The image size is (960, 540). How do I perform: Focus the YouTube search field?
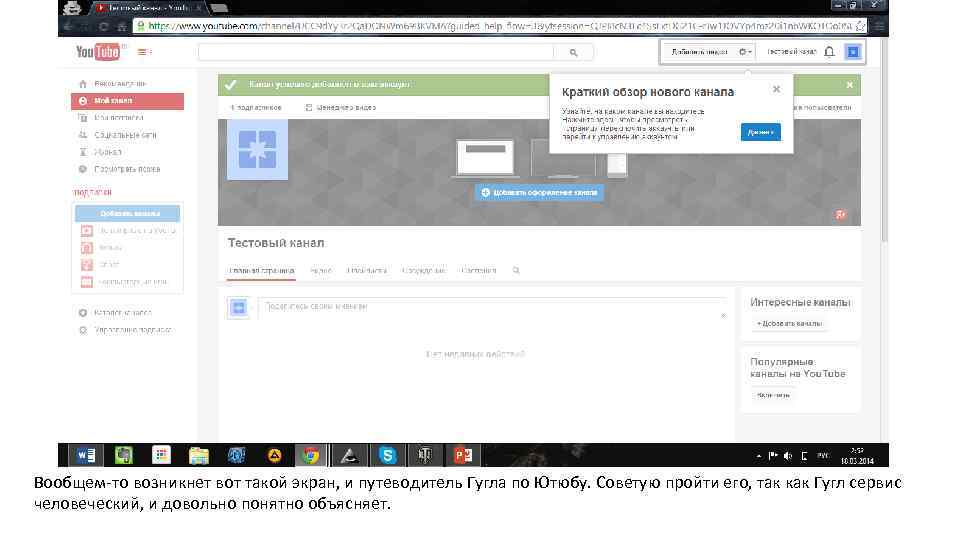[376, 53]
